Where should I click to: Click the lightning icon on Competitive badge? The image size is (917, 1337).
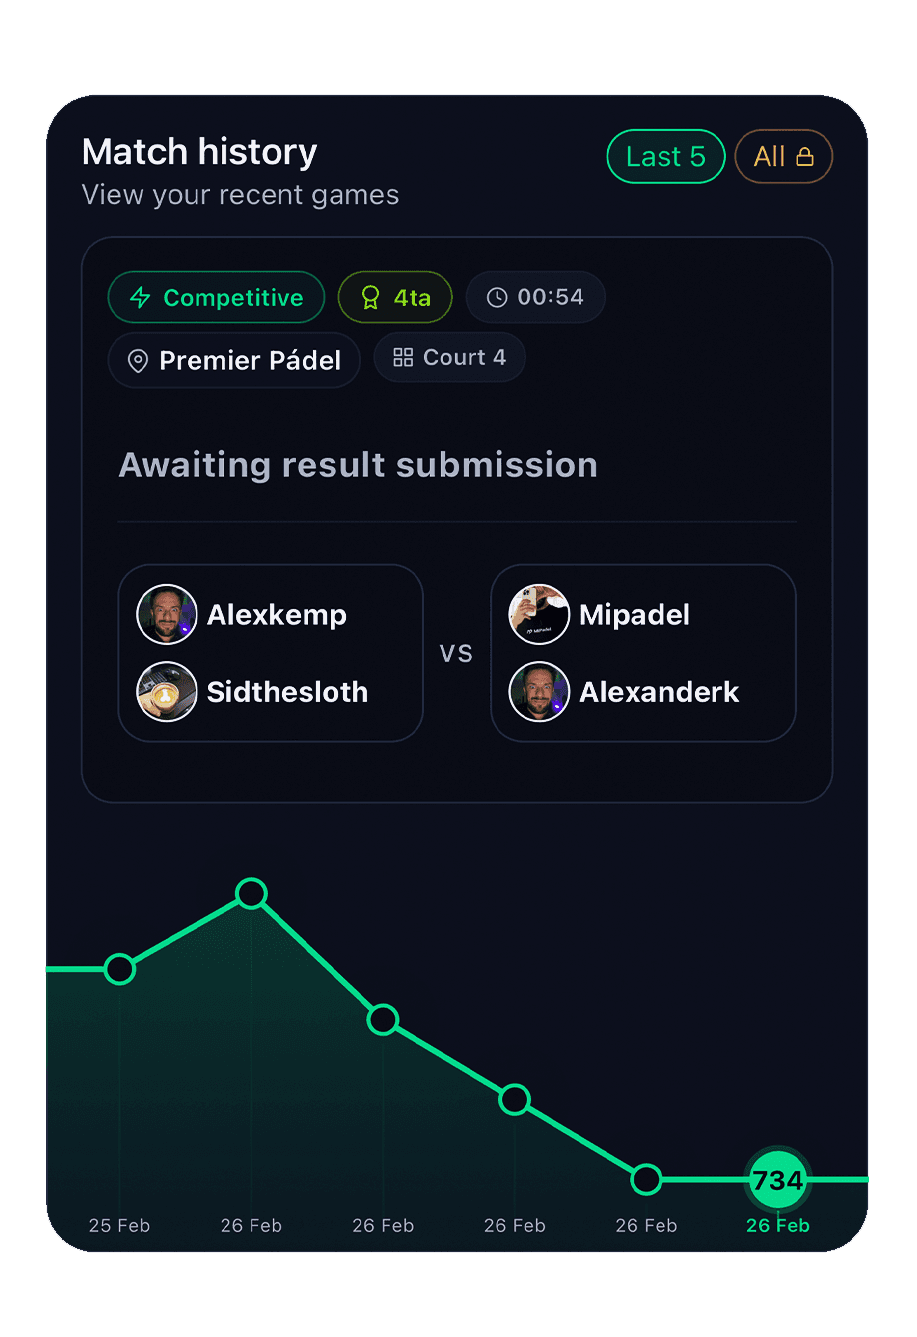tap(138, 297)
